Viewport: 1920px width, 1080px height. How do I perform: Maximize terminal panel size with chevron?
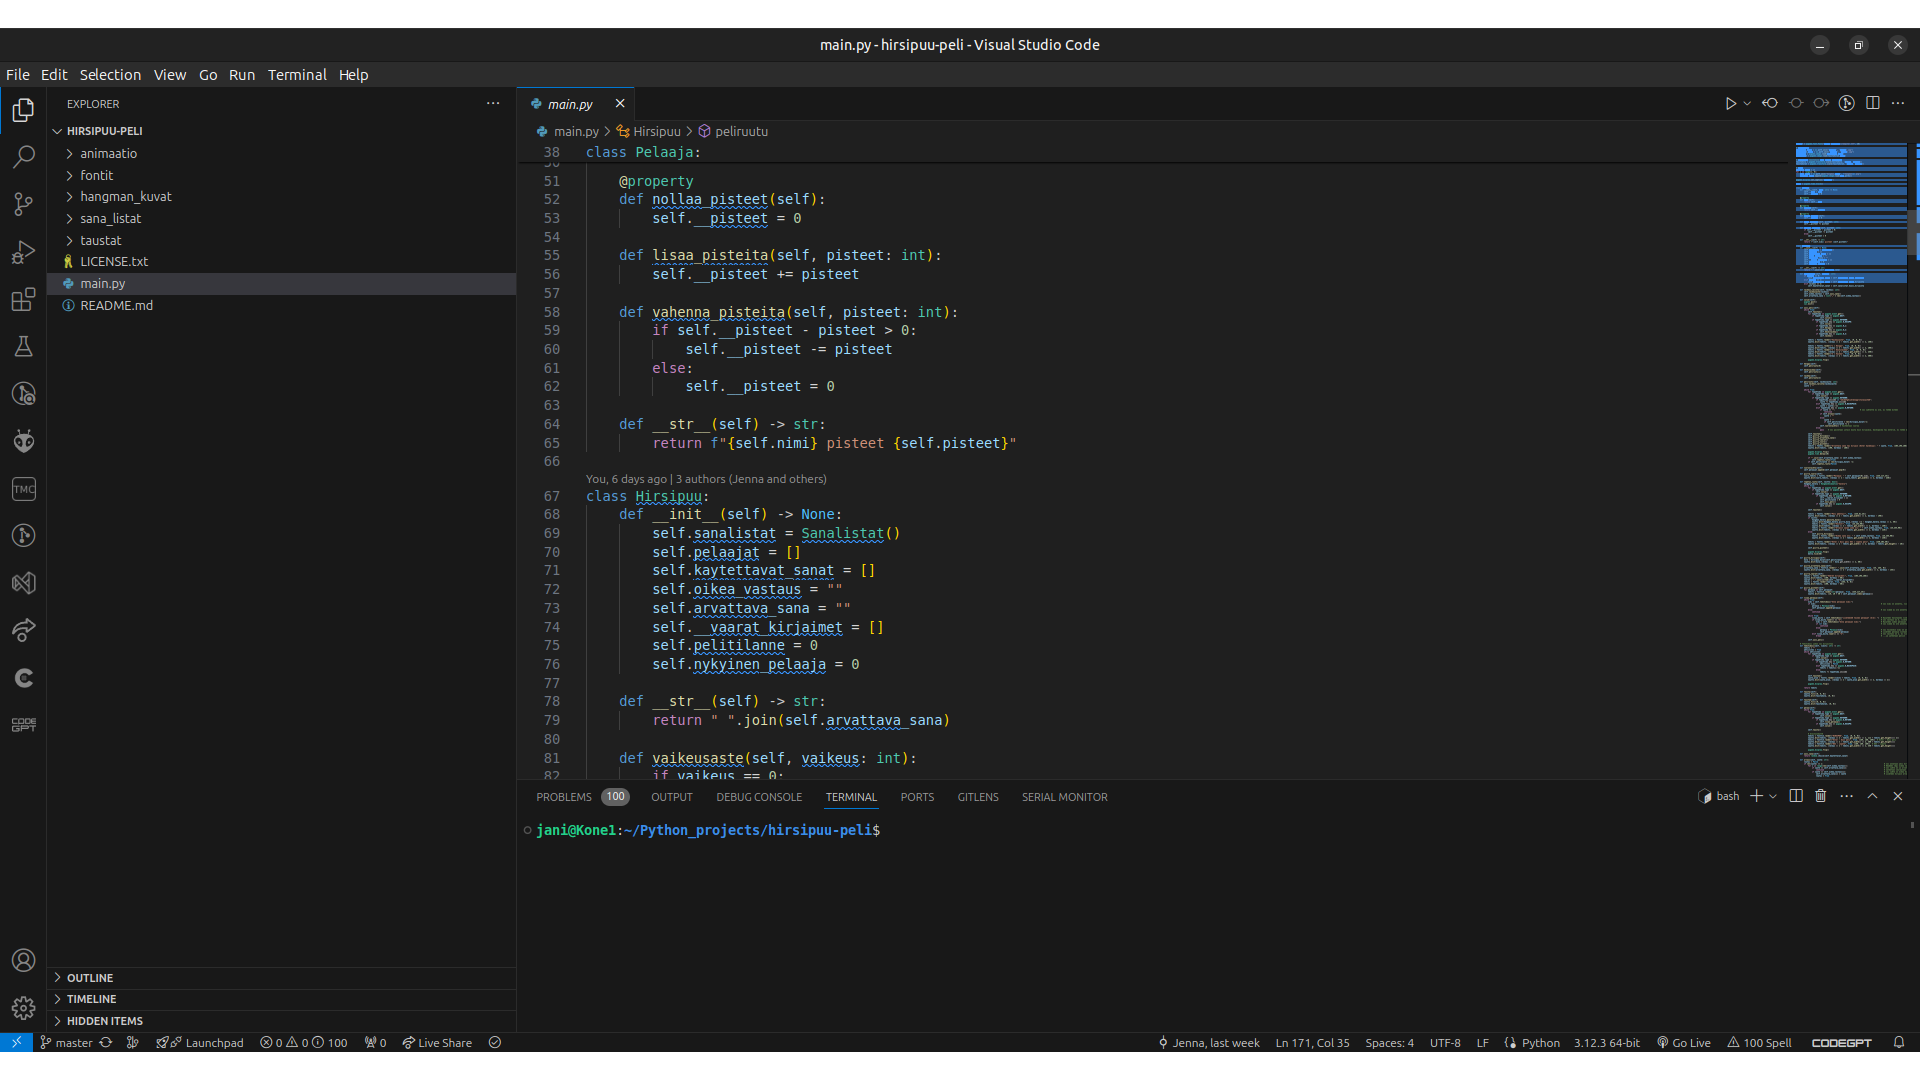[x=1872, y=796]
